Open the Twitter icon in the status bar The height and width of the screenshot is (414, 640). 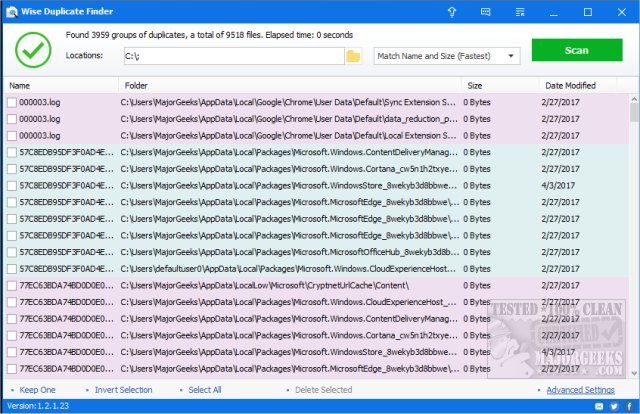pos(614,406)
